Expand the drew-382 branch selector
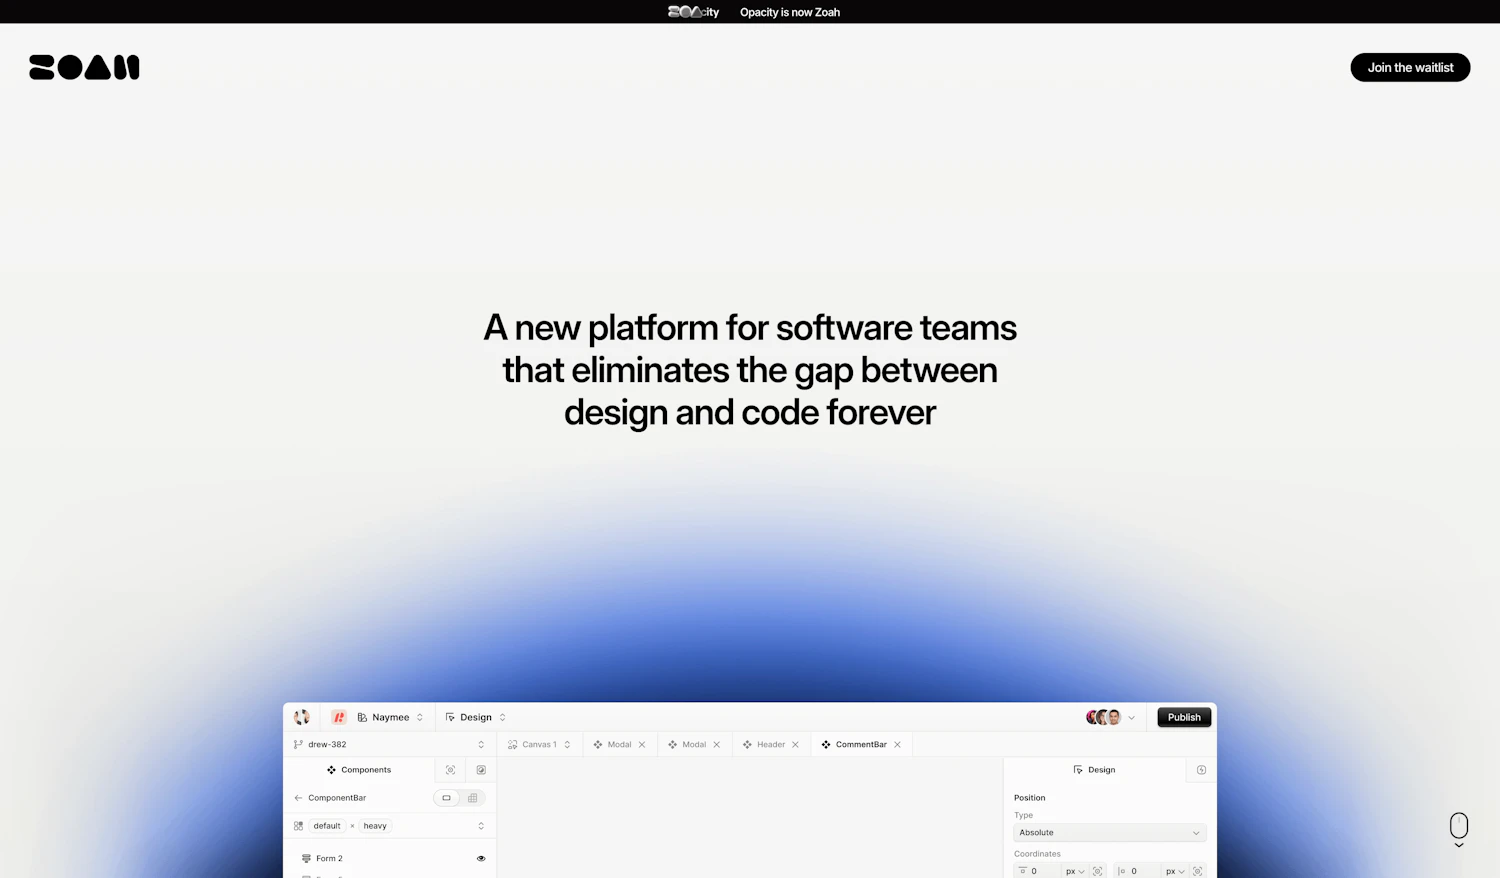The height and width of the screenshot is (878, 1500). coord(481,744)
